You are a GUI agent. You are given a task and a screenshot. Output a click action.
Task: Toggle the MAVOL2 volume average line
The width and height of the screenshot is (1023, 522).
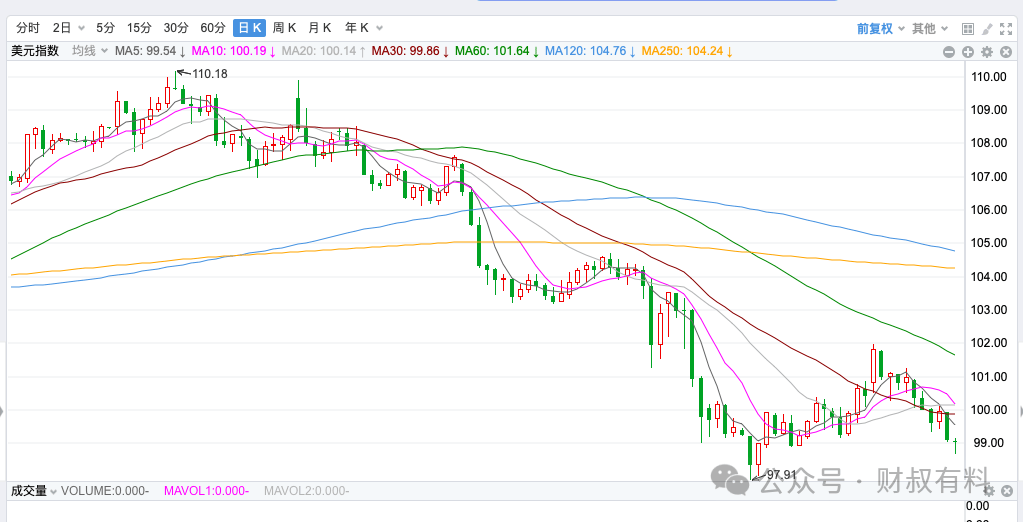(x=306, y=491)
